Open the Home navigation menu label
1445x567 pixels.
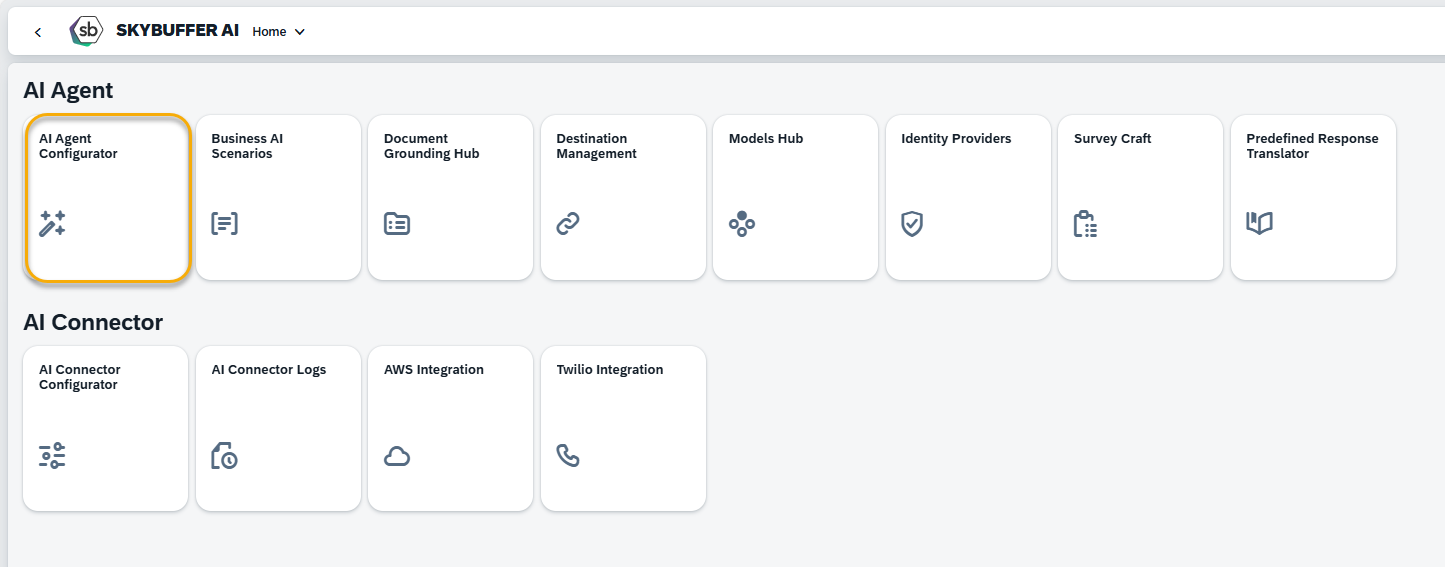pos(269,32)
